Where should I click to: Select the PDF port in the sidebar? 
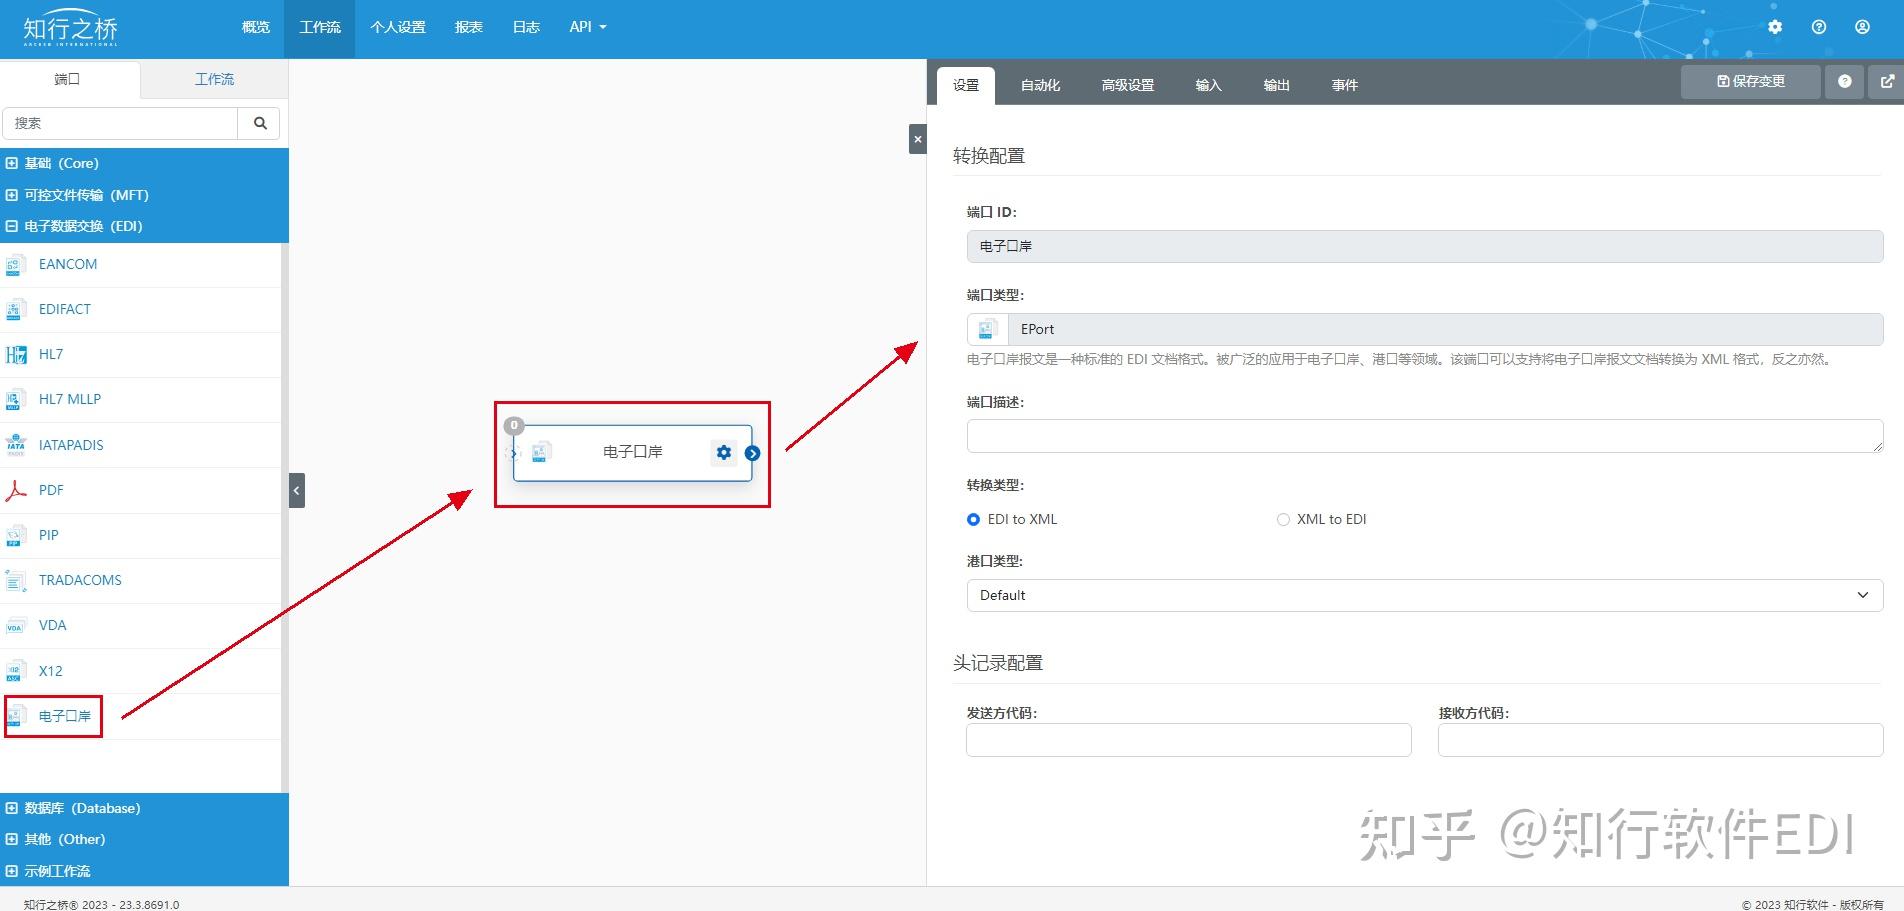(x=51, y=489)
